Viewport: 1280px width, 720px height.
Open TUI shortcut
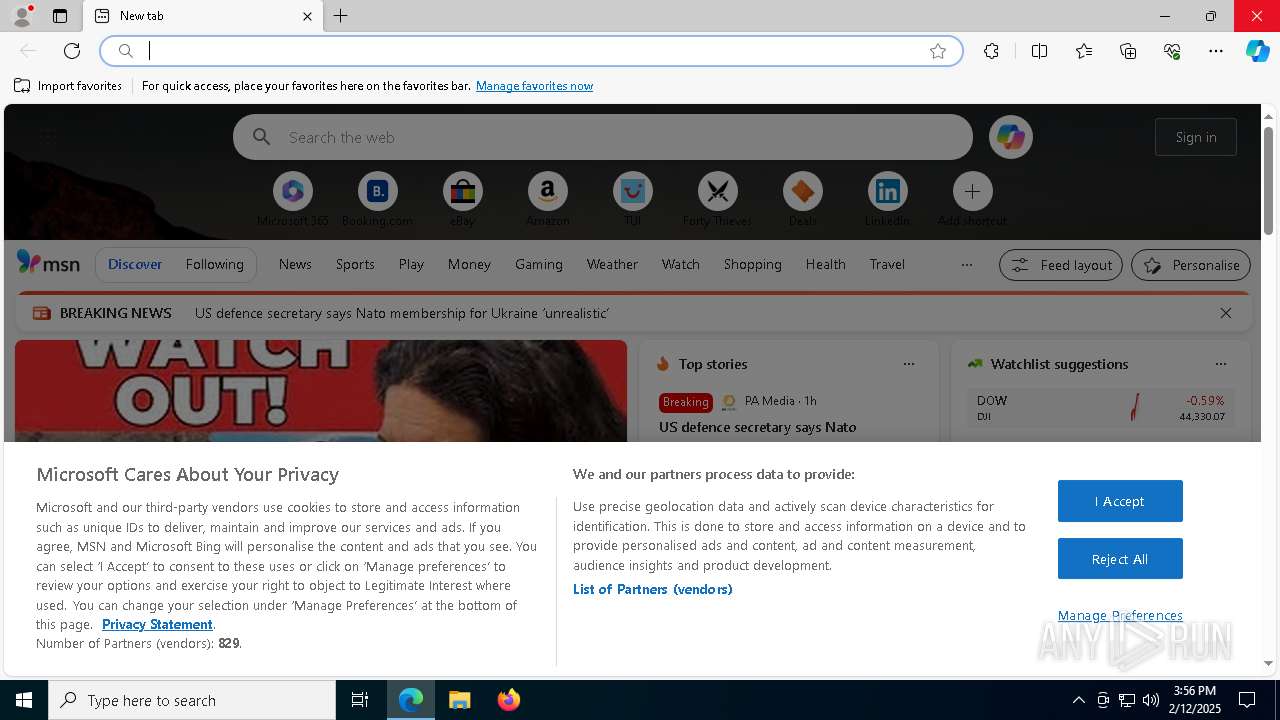coord(632,199)
